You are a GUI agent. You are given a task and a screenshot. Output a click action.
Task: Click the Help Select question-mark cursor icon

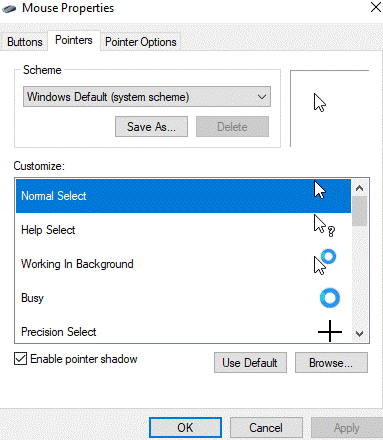click(x=324, y=226)
